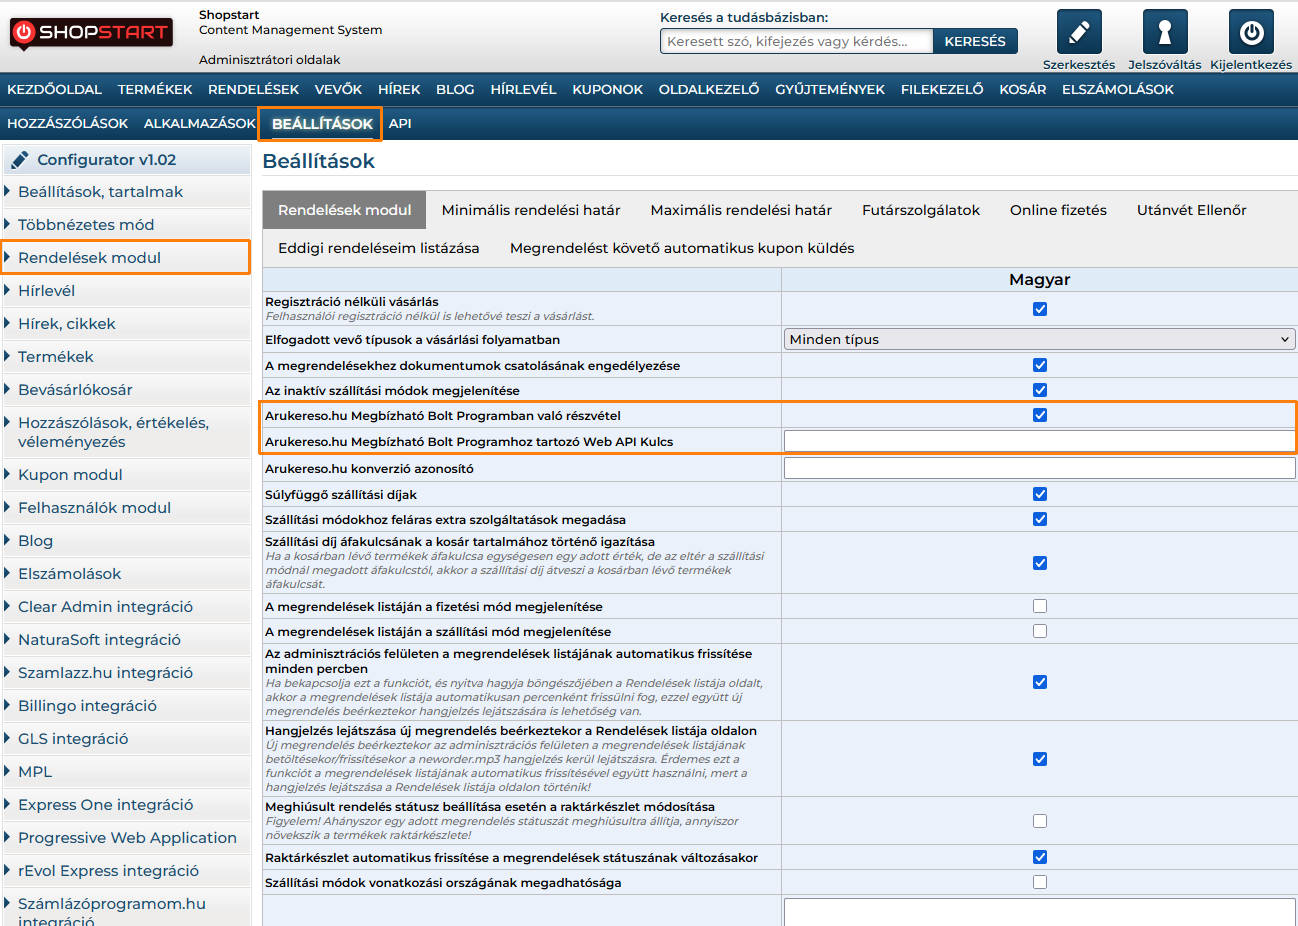Toggle dokumentumok csatolásának engedélyezése checkbox
The width and height of the screenshot is (1298, 926).
1040,365
